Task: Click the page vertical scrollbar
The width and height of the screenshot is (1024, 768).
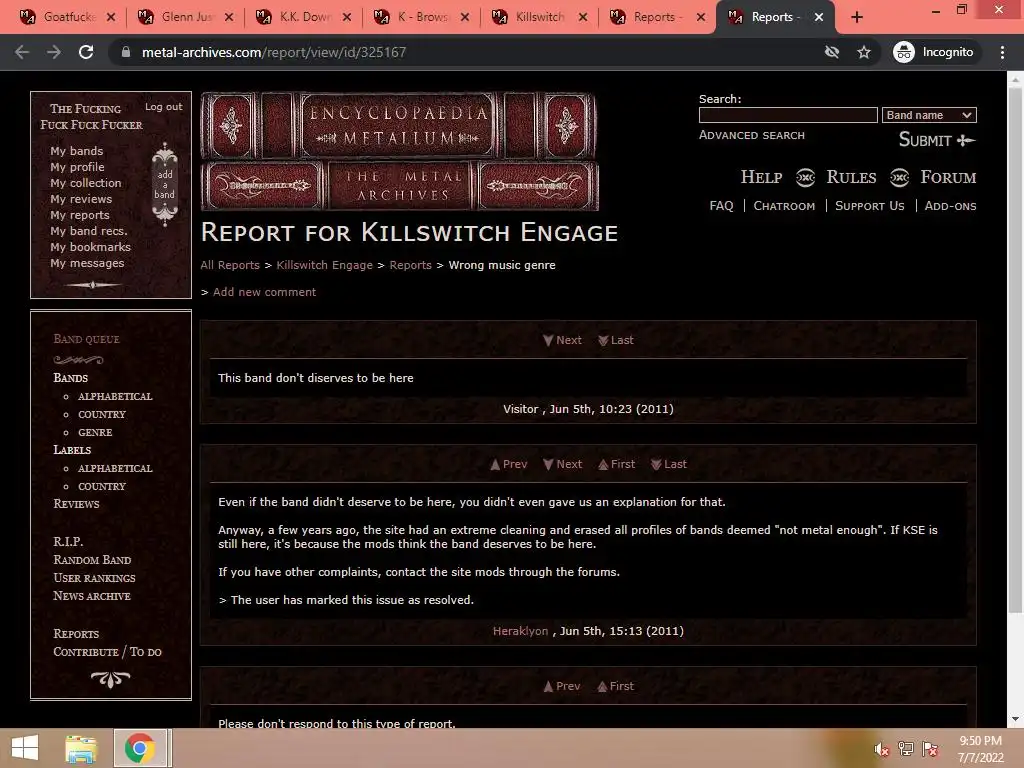Action: [1015, 350]
